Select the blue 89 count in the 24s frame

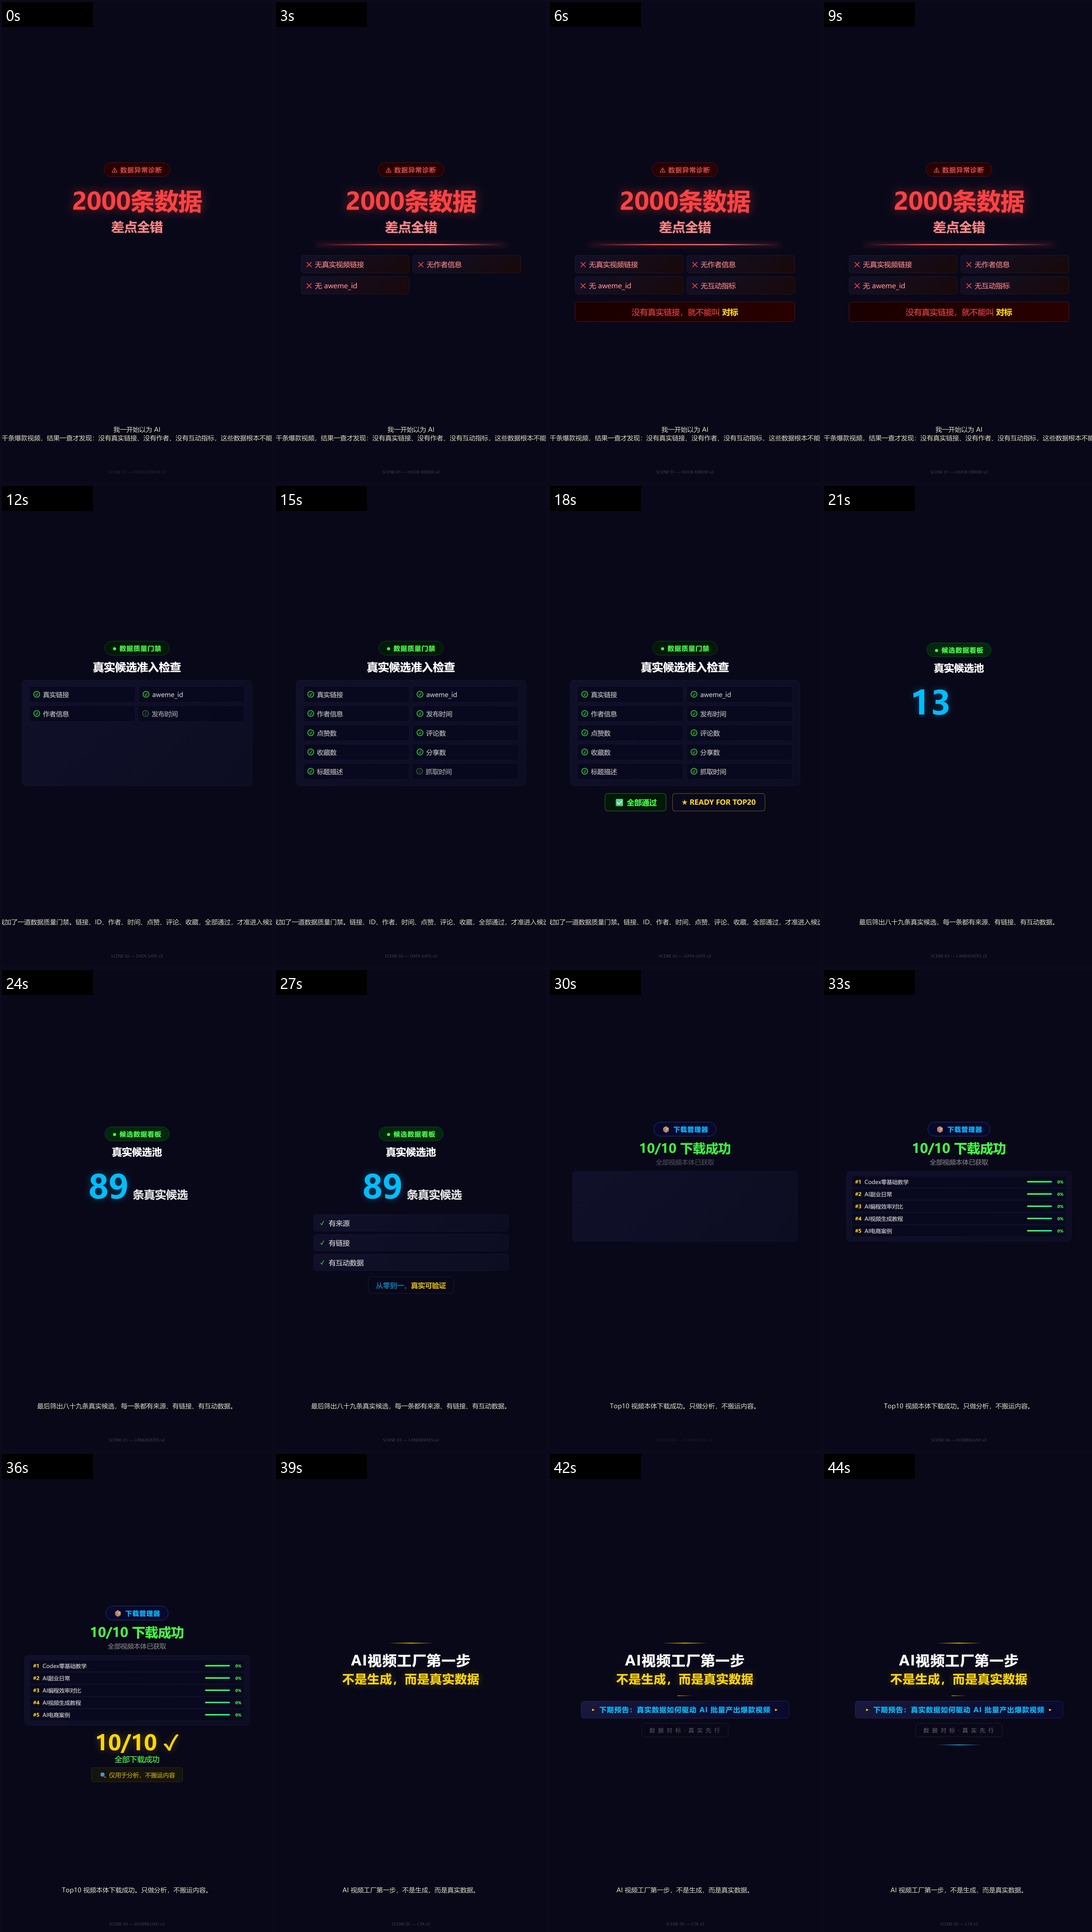pyautogui.click(x=108, y=1186)
